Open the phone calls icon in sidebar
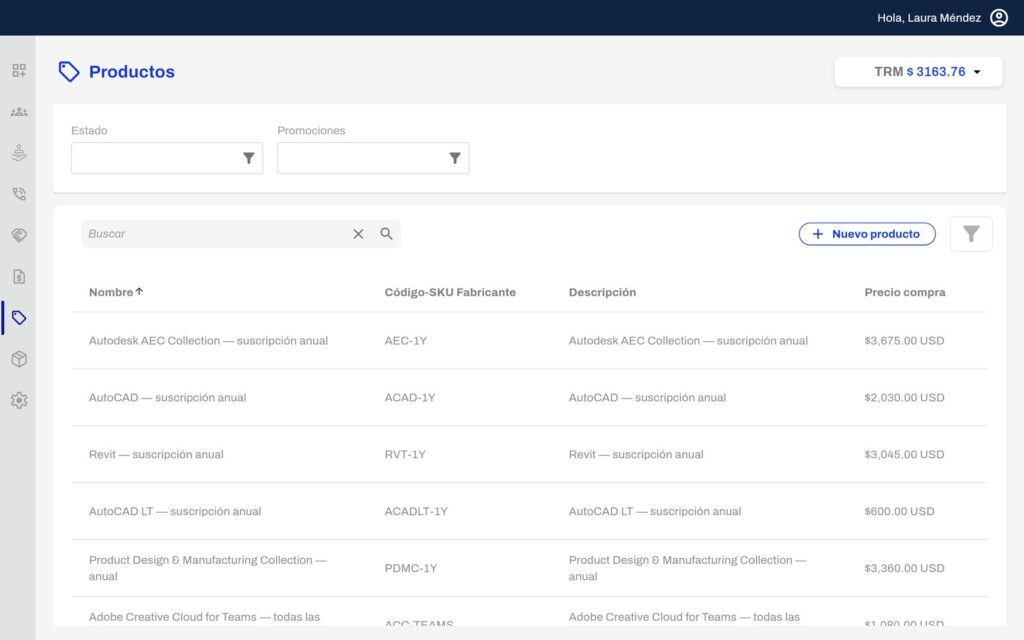Screen dimensions: 1024x640 pos(19,194)
